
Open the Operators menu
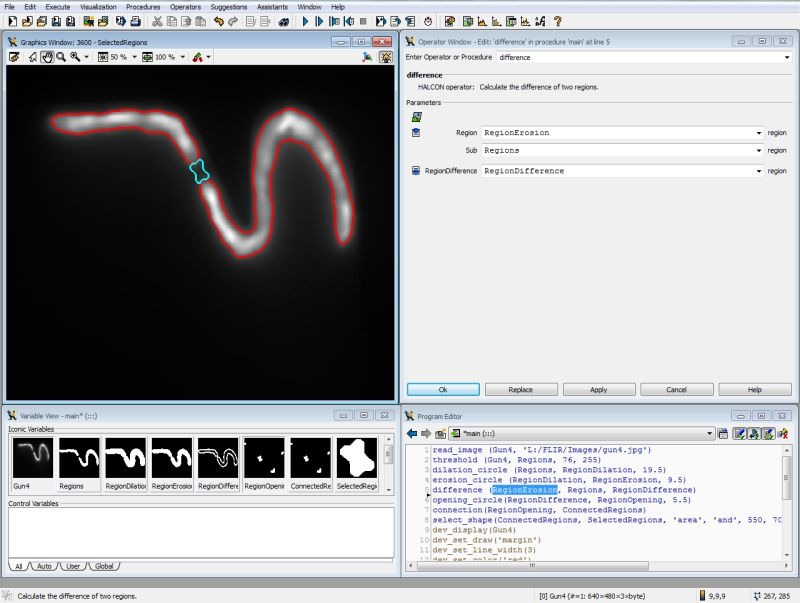click(x=185, y=7)
